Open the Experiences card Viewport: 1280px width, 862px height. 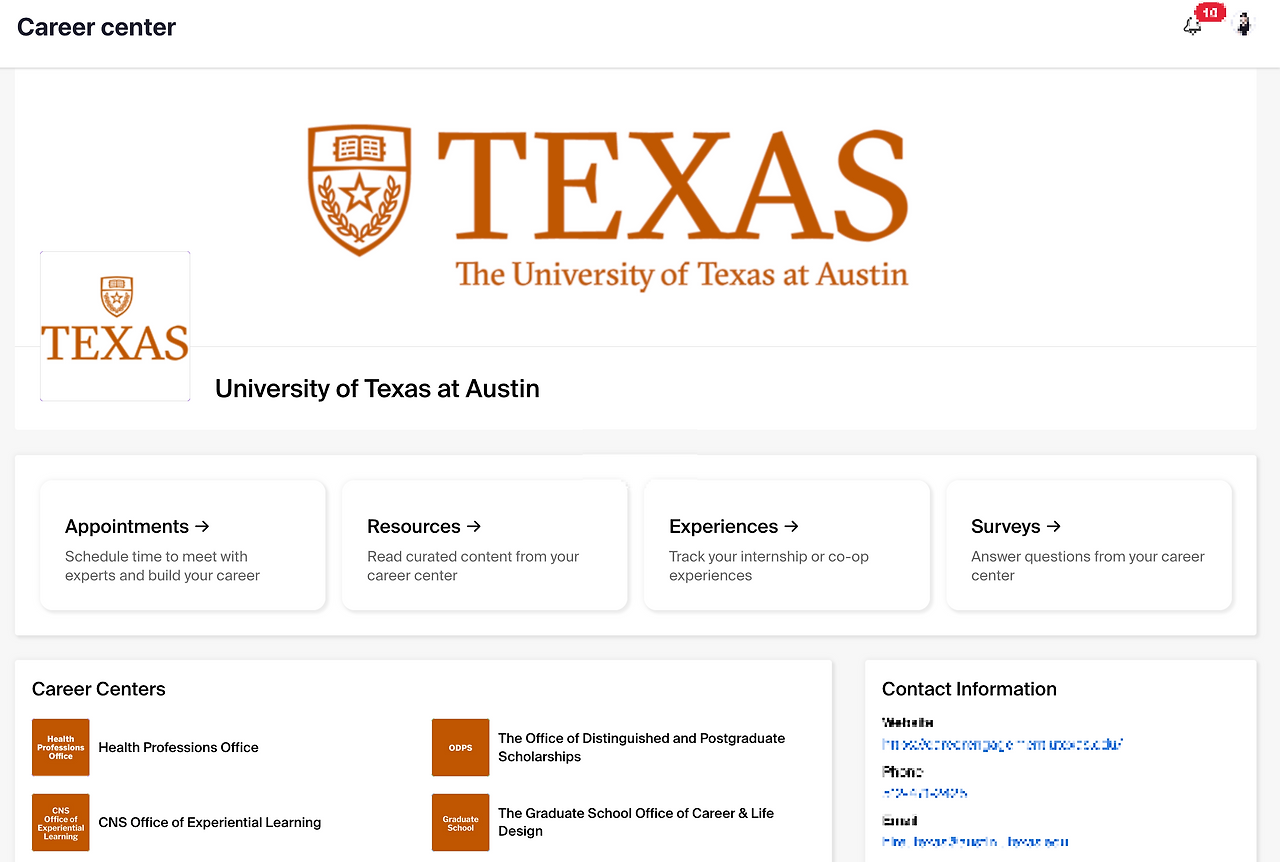pos(787,545)
